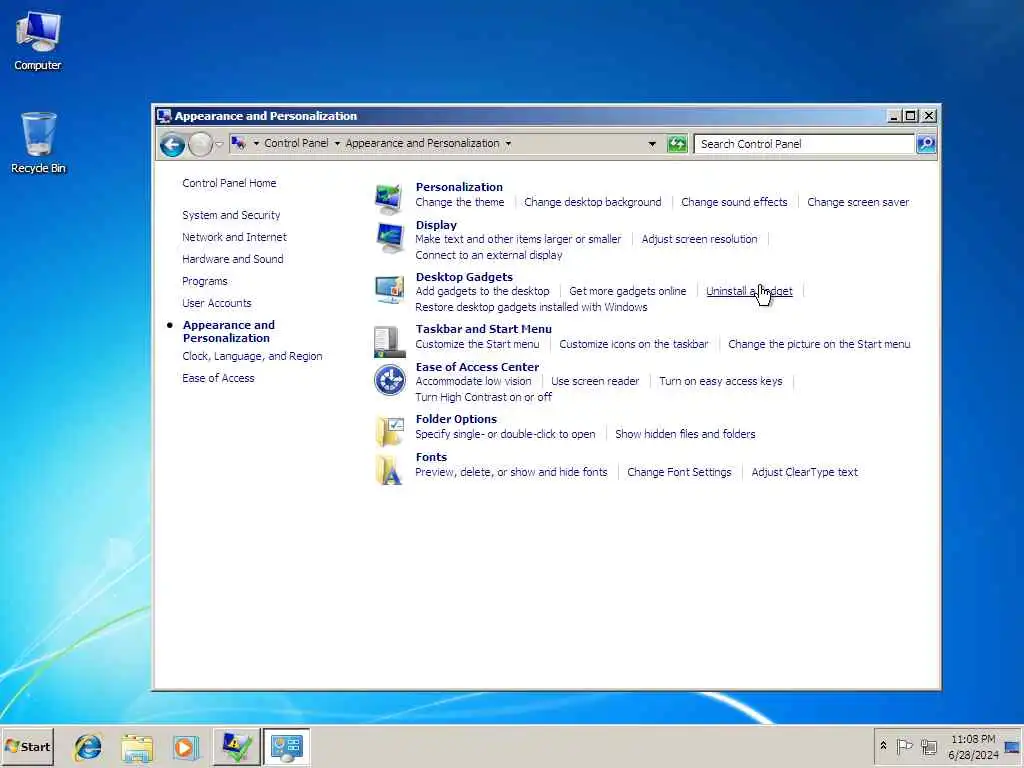Open Internet Explorer from the taskbar
Image resolution: width=1024 pixels, height=768 pixels.
88,747
